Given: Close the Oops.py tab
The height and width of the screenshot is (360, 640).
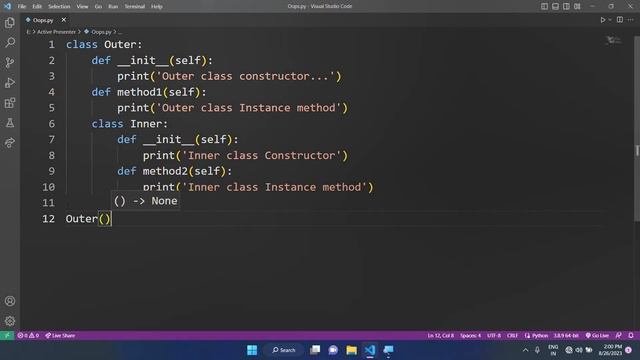Looking at the screenshot, I should click(x=64, y=20).
